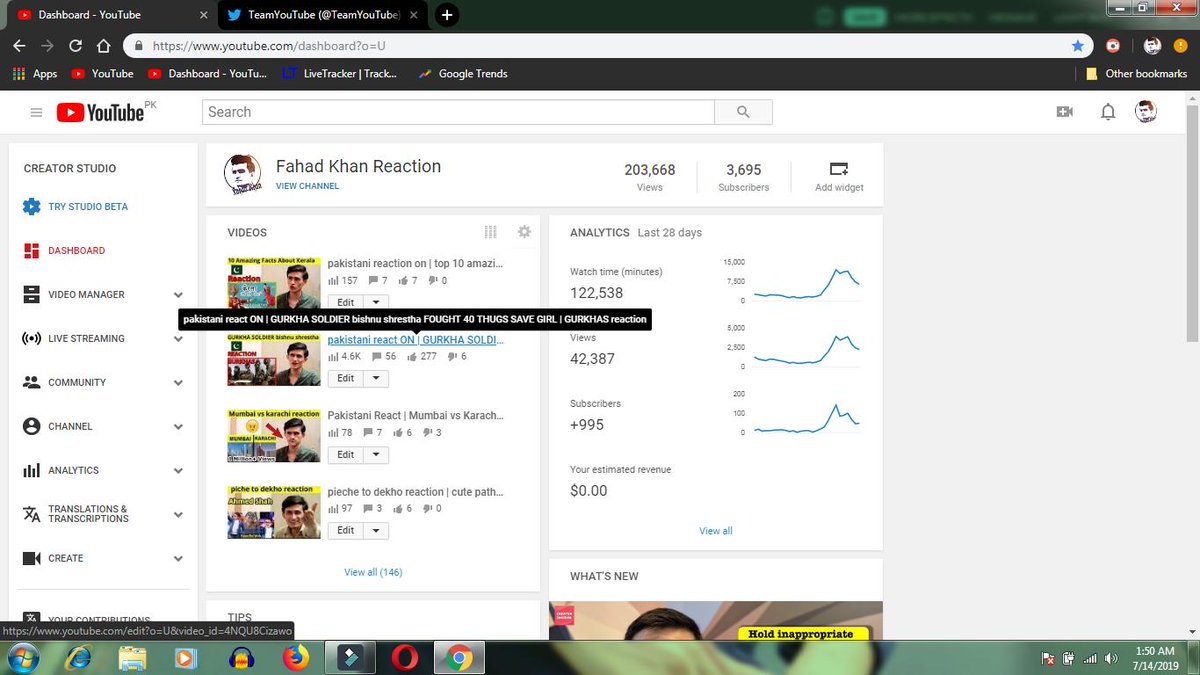Click the Fahad Khan Reaction channel avatar
The height and width of the screenshot is (675, 1200).
(243, 175)
